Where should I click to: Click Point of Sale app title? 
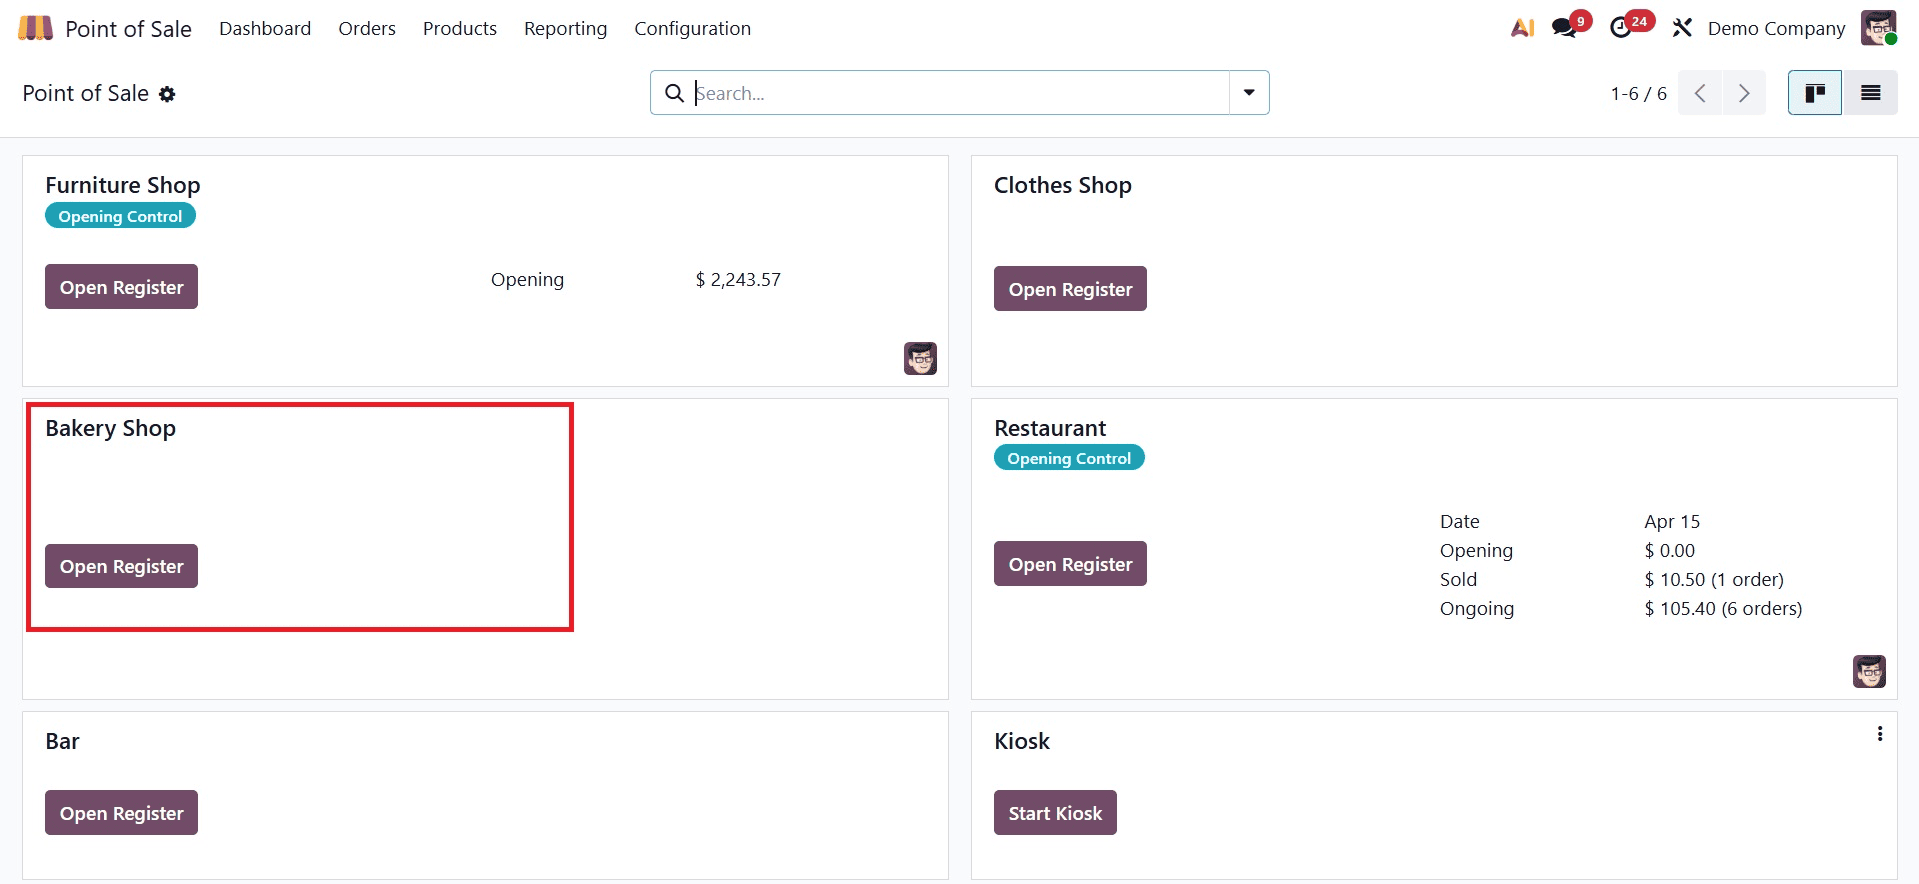128,29
